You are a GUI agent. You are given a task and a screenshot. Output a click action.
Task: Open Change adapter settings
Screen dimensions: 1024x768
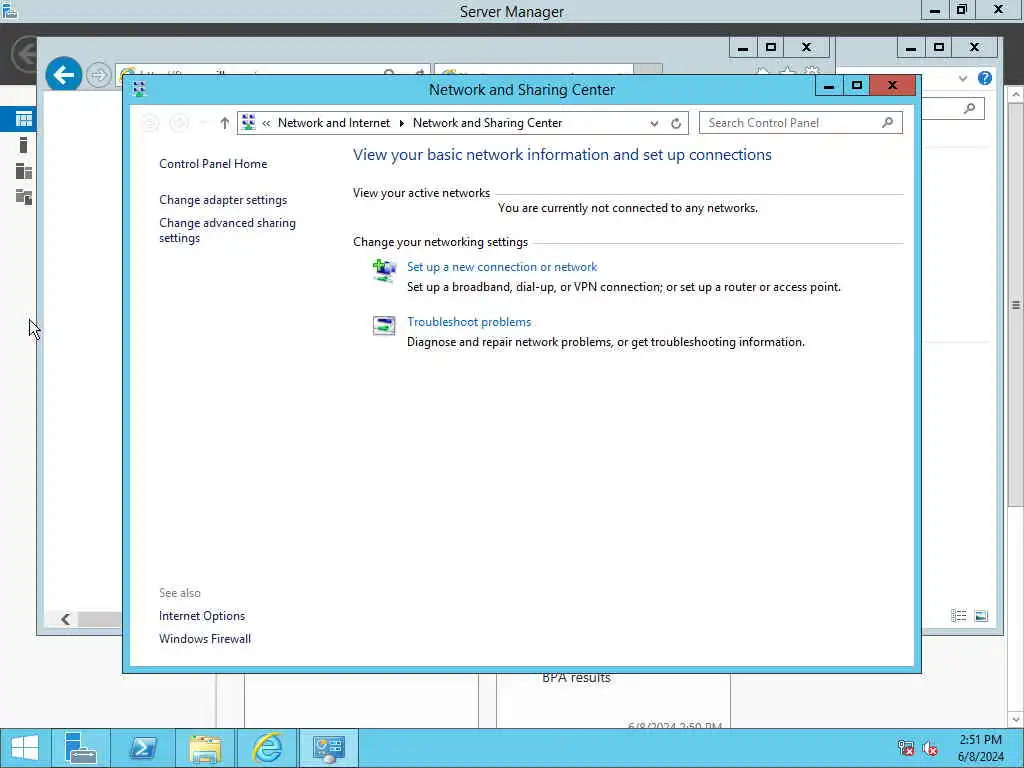tap(223, 200)
